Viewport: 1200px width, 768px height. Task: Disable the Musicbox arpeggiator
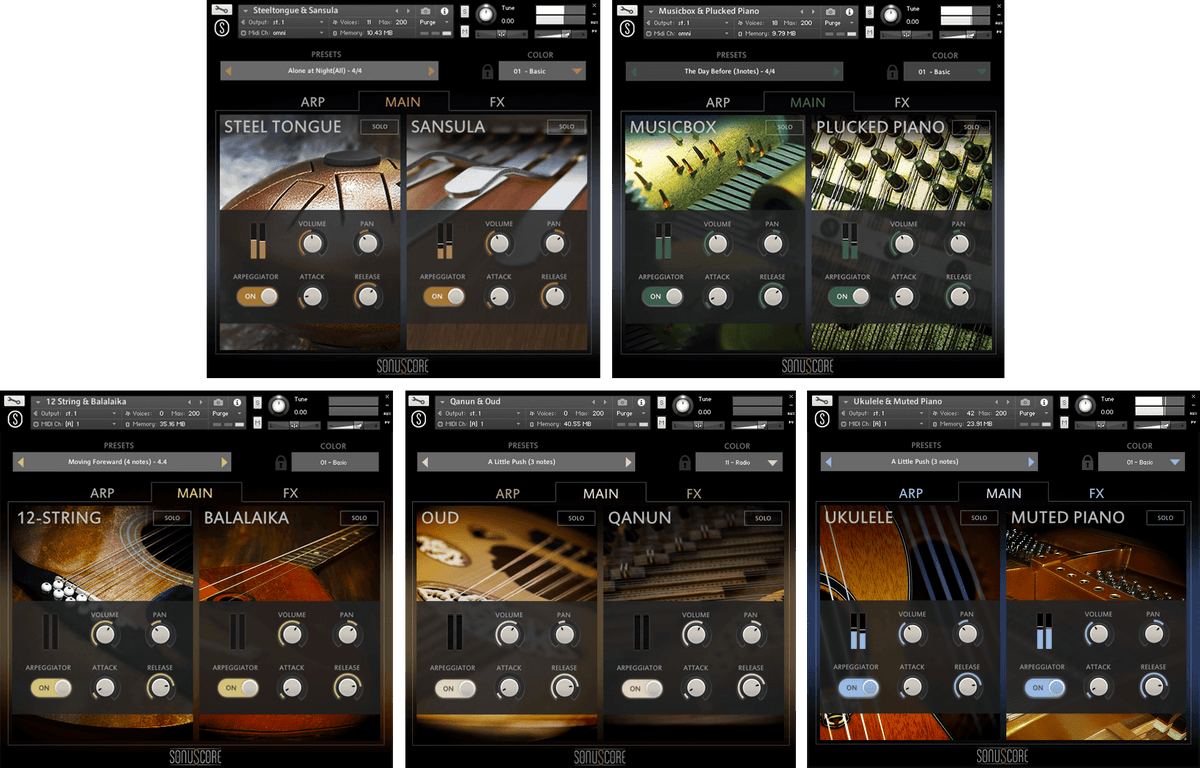click(662, 296)
